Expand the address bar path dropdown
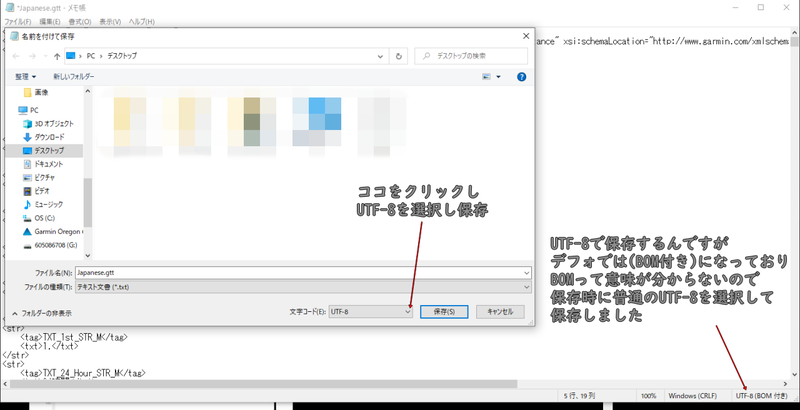 380,56
